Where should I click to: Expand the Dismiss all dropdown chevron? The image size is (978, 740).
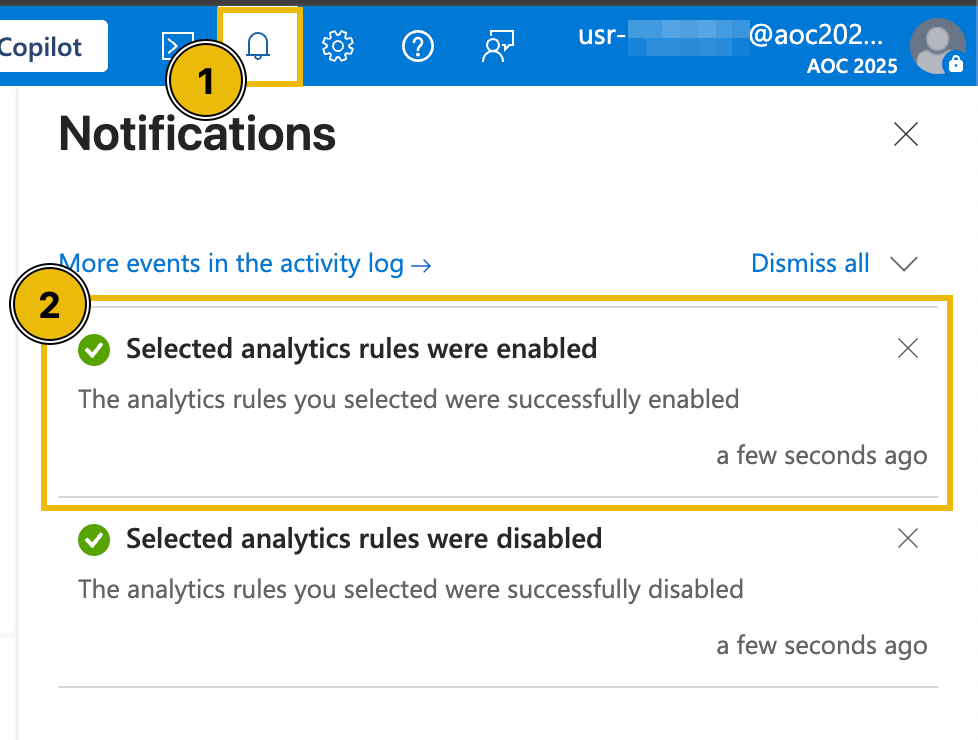click(x=904, y=263)
